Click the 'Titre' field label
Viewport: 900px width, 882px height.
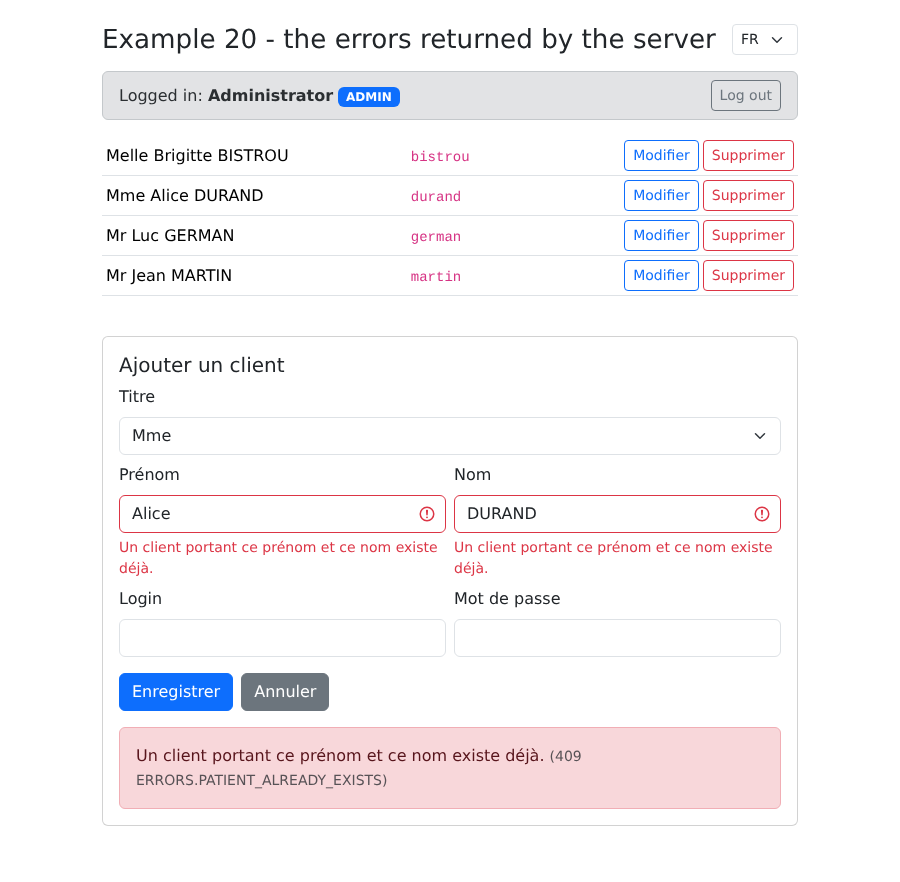coord(137,397)
